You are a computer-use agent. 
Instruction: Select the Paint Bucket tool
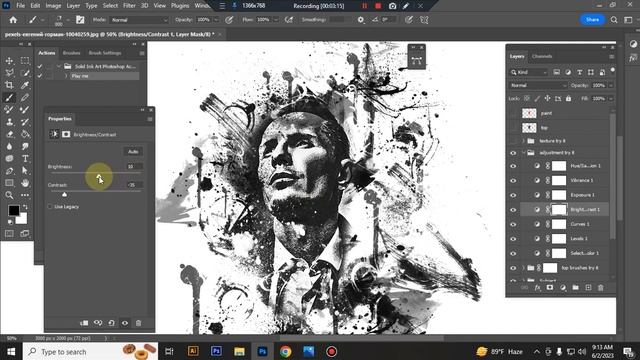(x=25, y=134)
